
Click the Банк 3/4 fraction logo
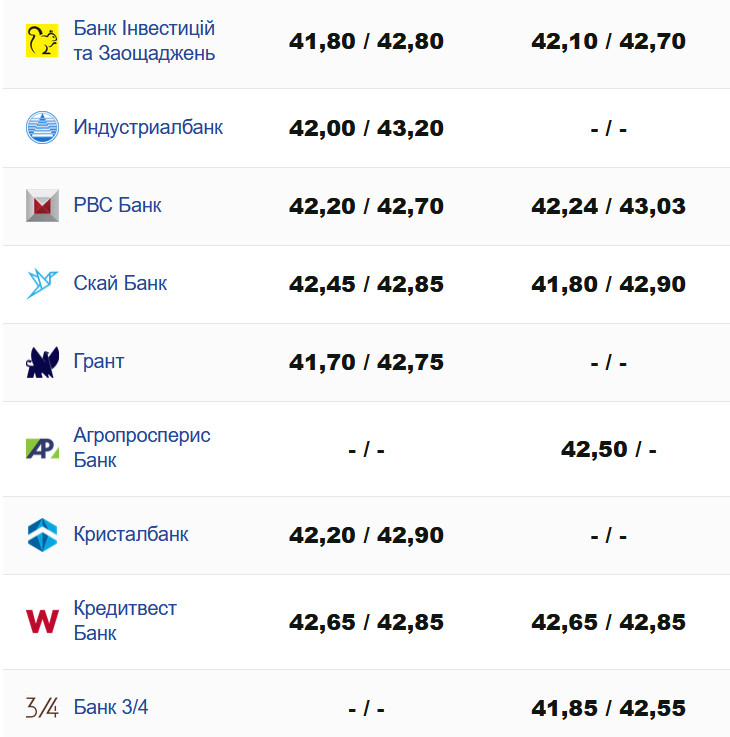coord(42,708)
